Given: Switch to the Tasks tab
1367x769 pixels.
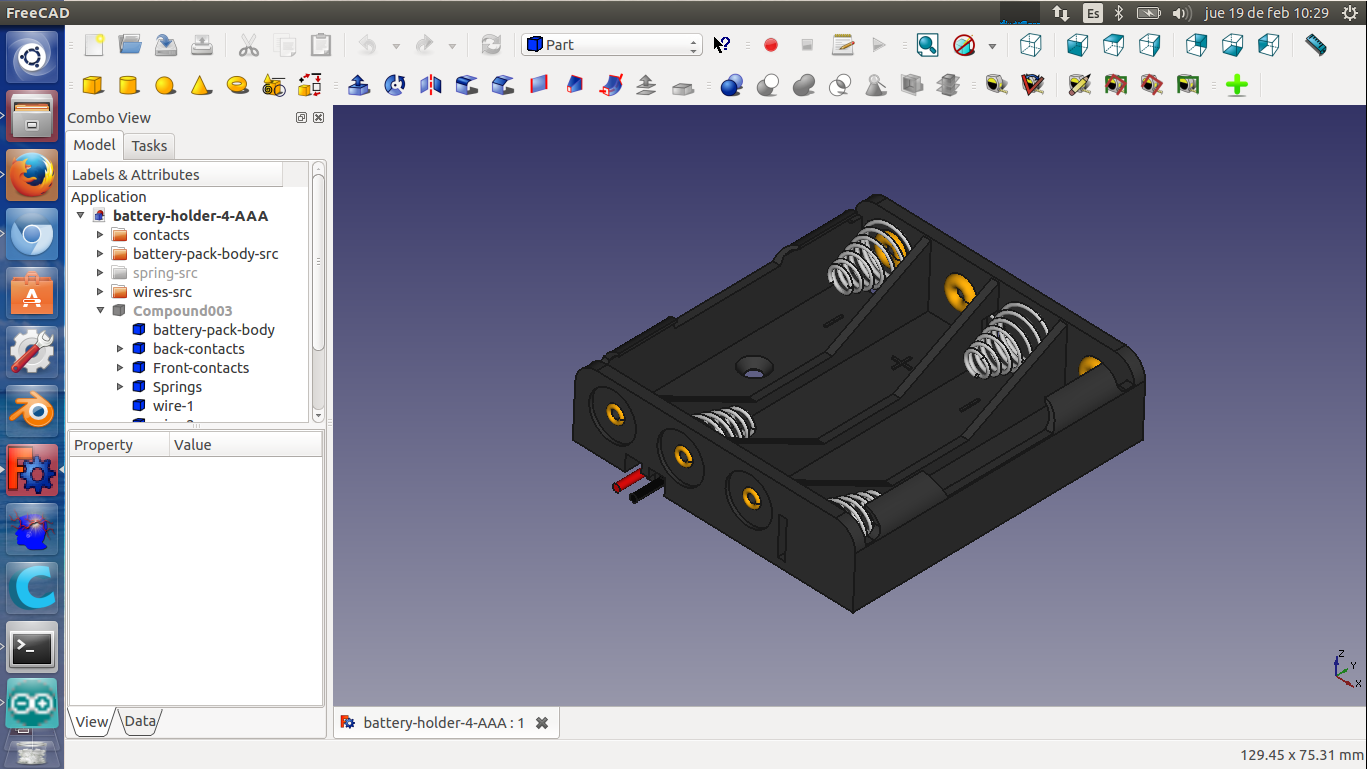Looking at the screenshot, I should point(149,146).
